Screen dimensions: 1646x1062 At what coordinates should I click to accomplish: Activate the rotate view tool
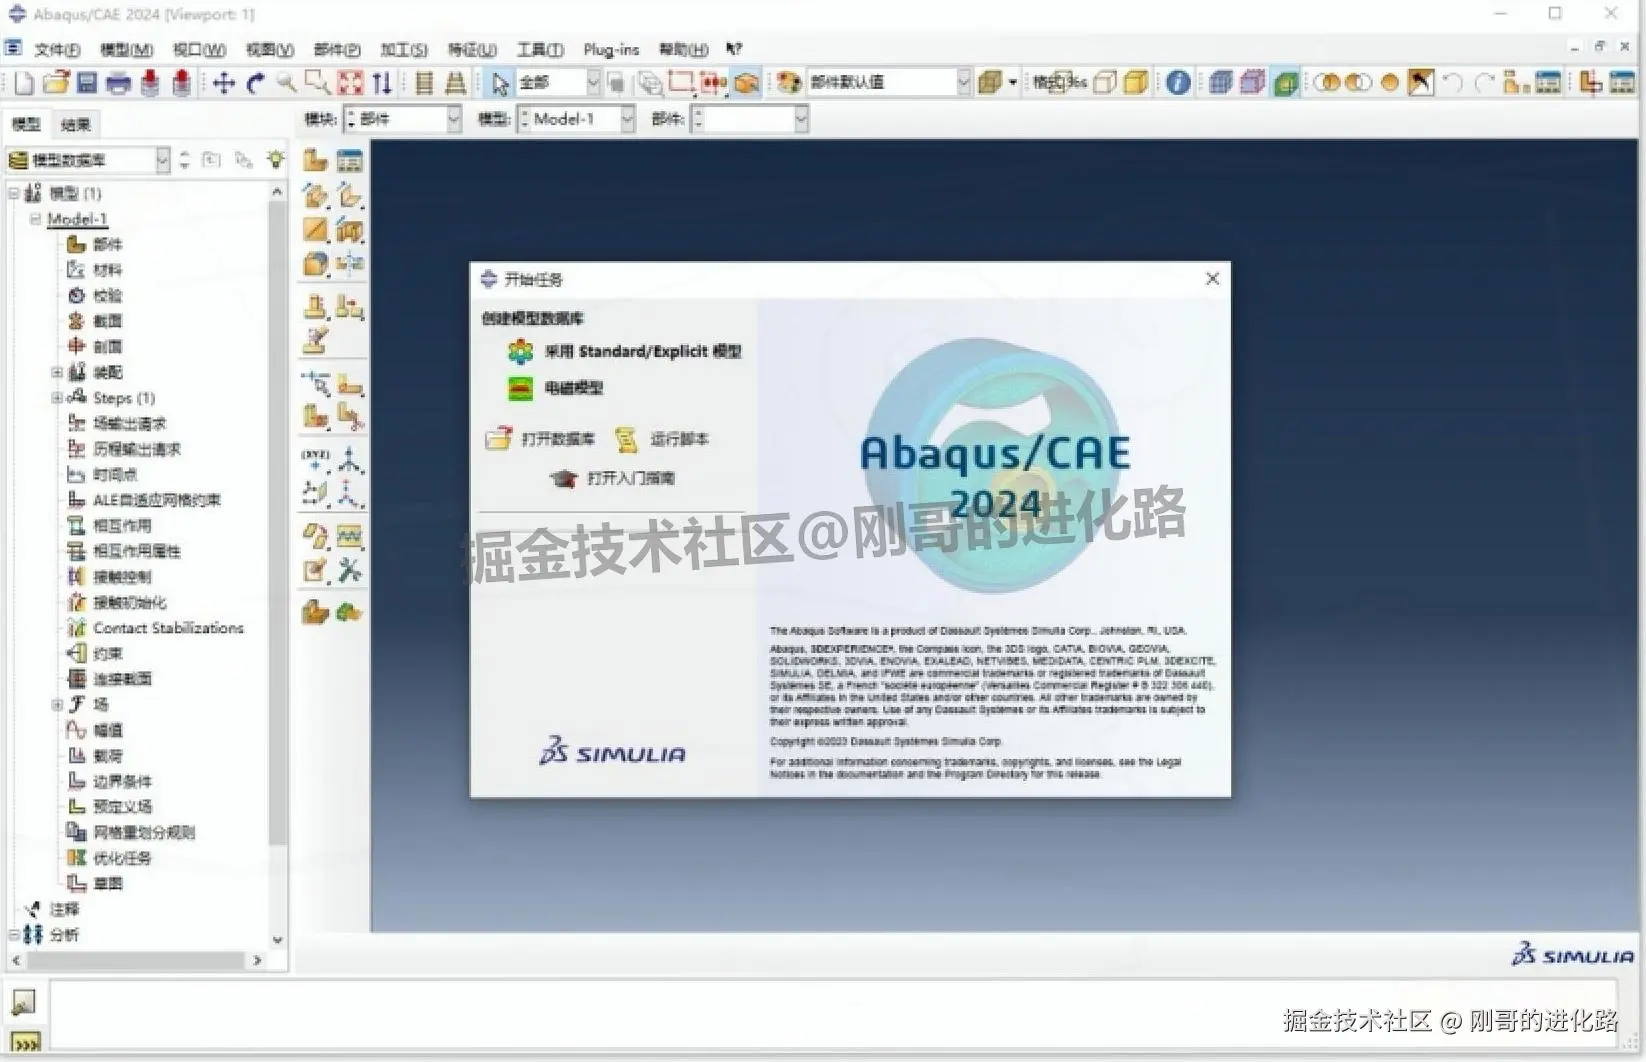click(x=256, y=83)
